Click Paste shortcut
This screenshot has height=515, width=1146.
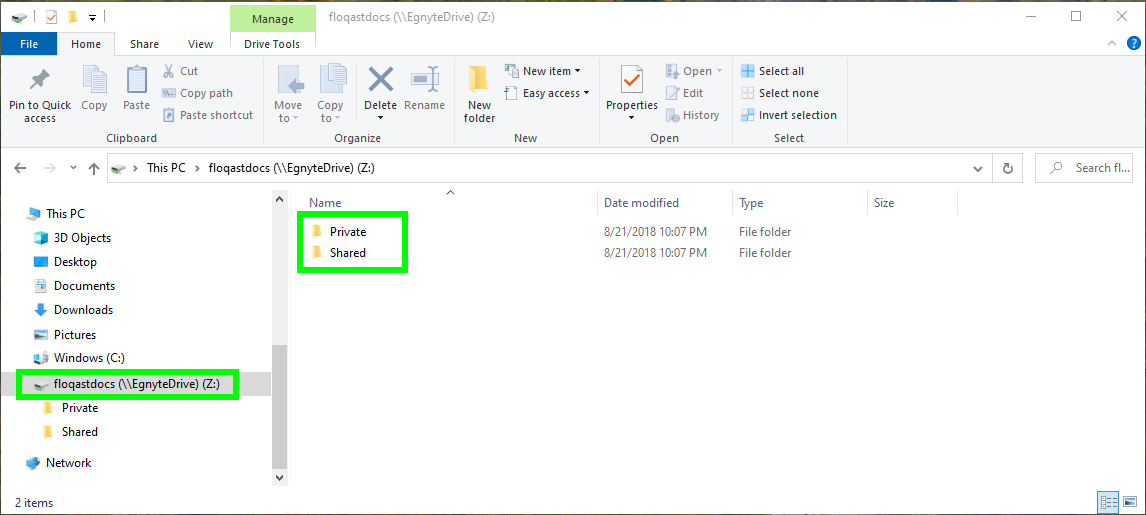207,115
